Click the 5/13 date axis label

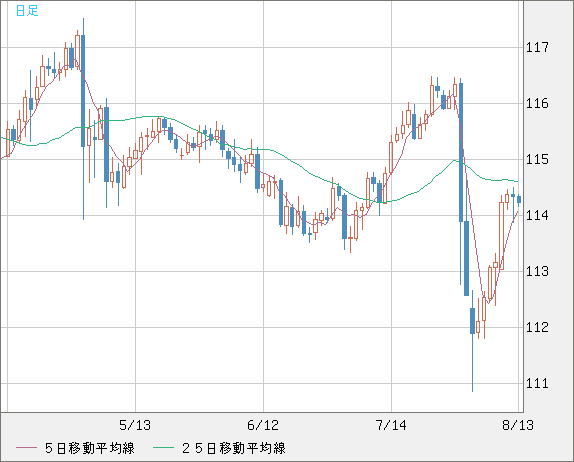pyautogui.click(x=135, y=425)
